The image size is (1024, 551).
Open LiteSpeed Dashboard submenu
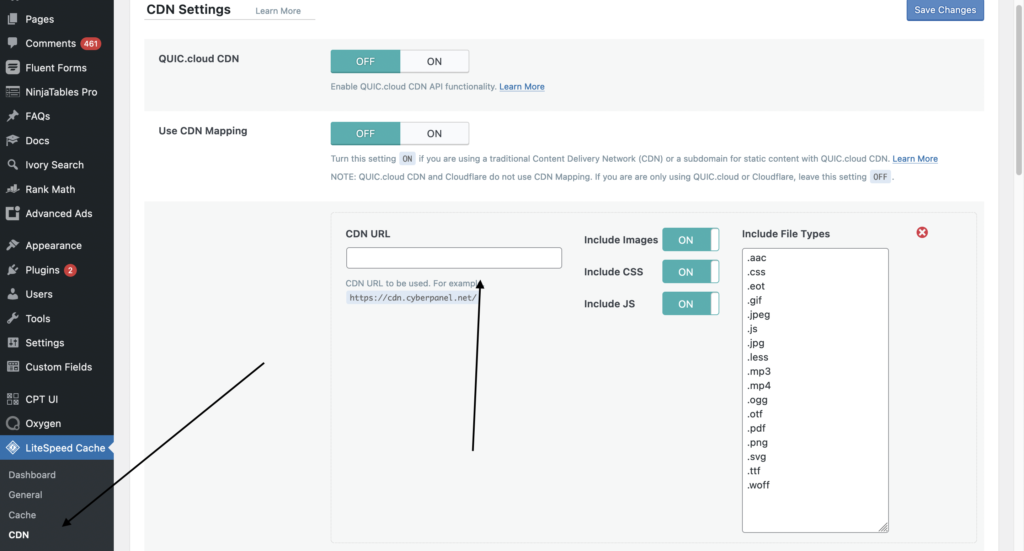[x=32, y=475]
